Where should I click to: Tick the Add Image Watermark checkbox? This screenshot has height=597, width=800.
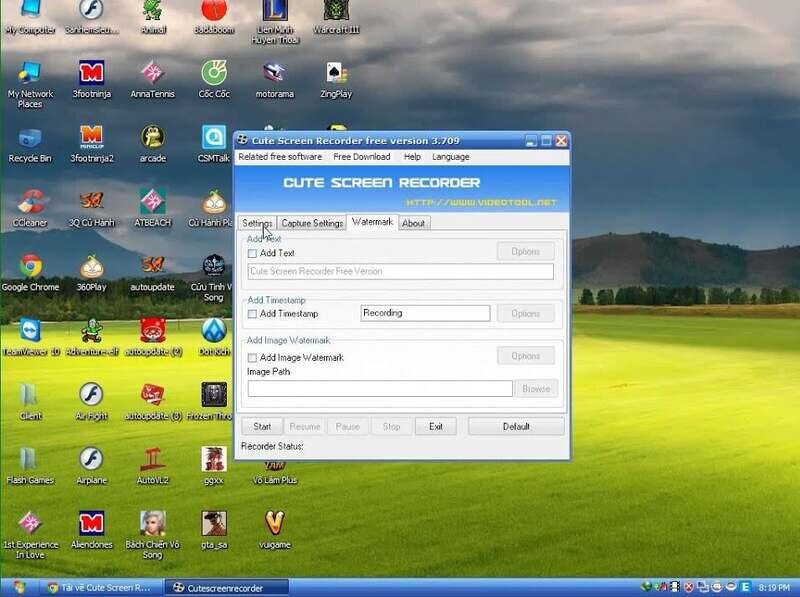(253, 357)
